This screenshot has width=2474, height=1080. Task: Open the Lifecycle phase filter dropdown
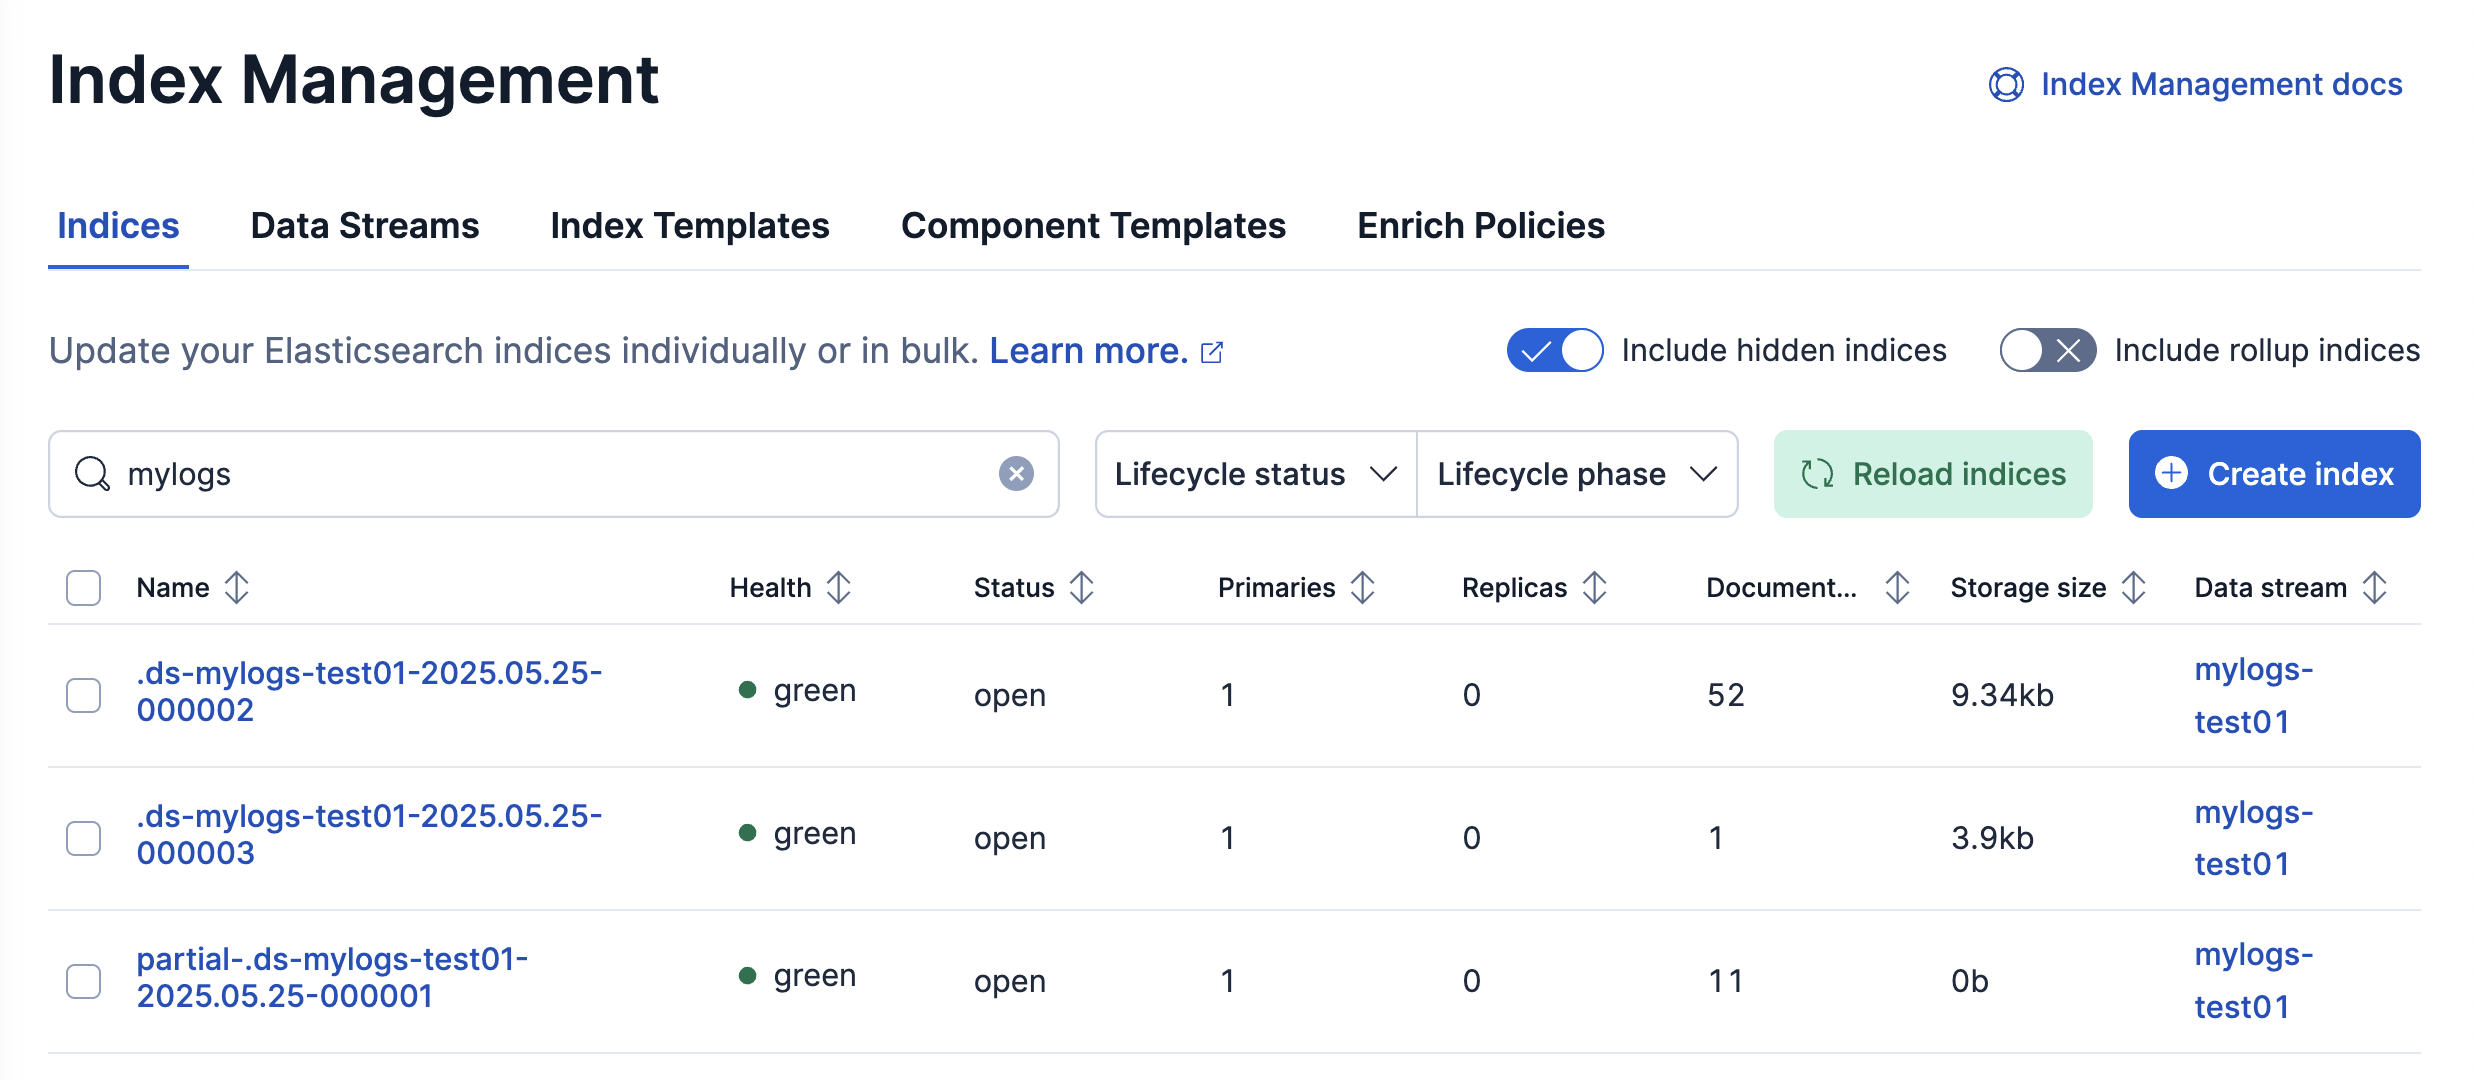tap(1577, 474)
